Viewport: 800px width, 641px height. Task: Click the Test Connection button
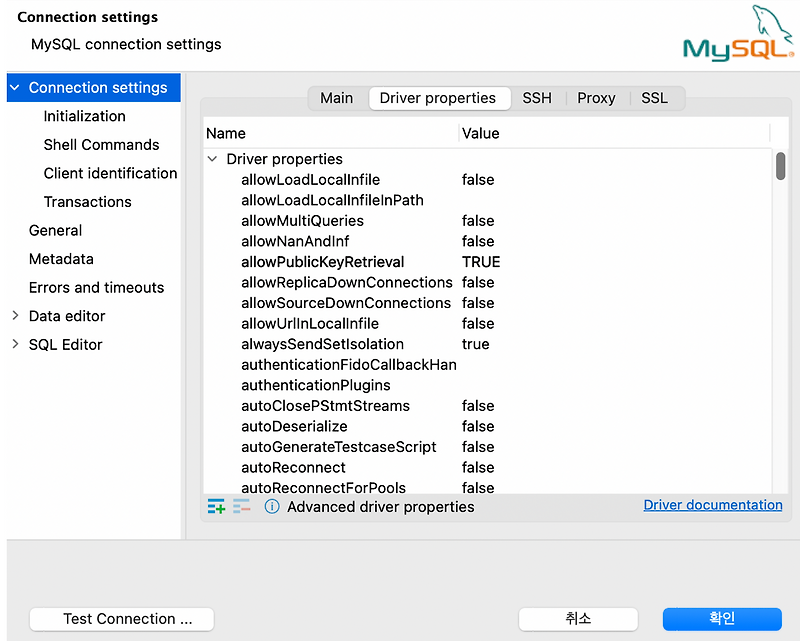pos(121,619)
